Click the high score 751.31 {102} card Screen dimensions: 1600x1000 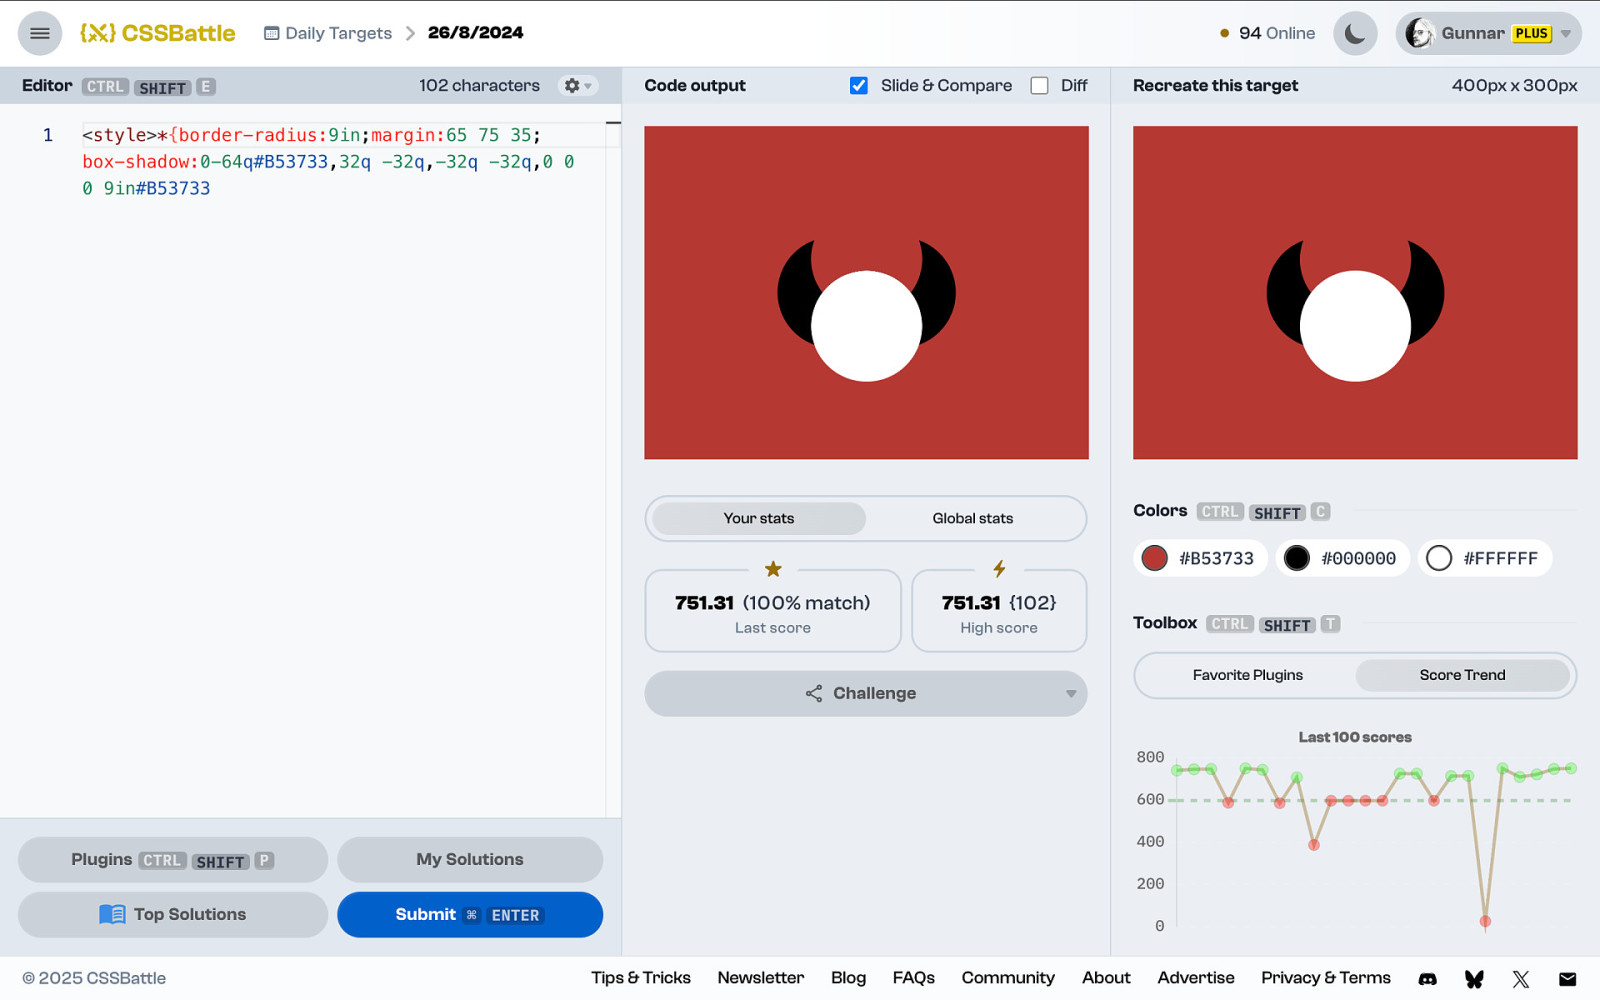pos(999,611)
